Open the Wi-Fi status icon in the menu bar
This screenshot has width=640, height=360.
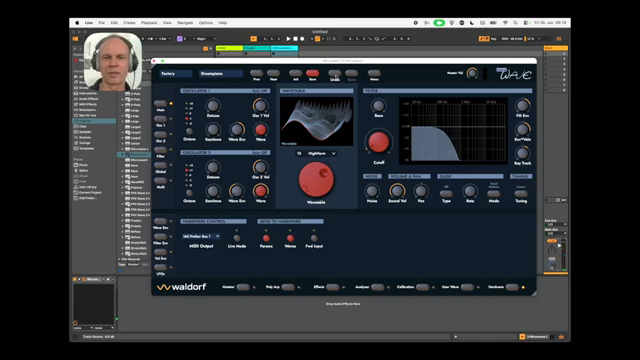click(505, 23)
